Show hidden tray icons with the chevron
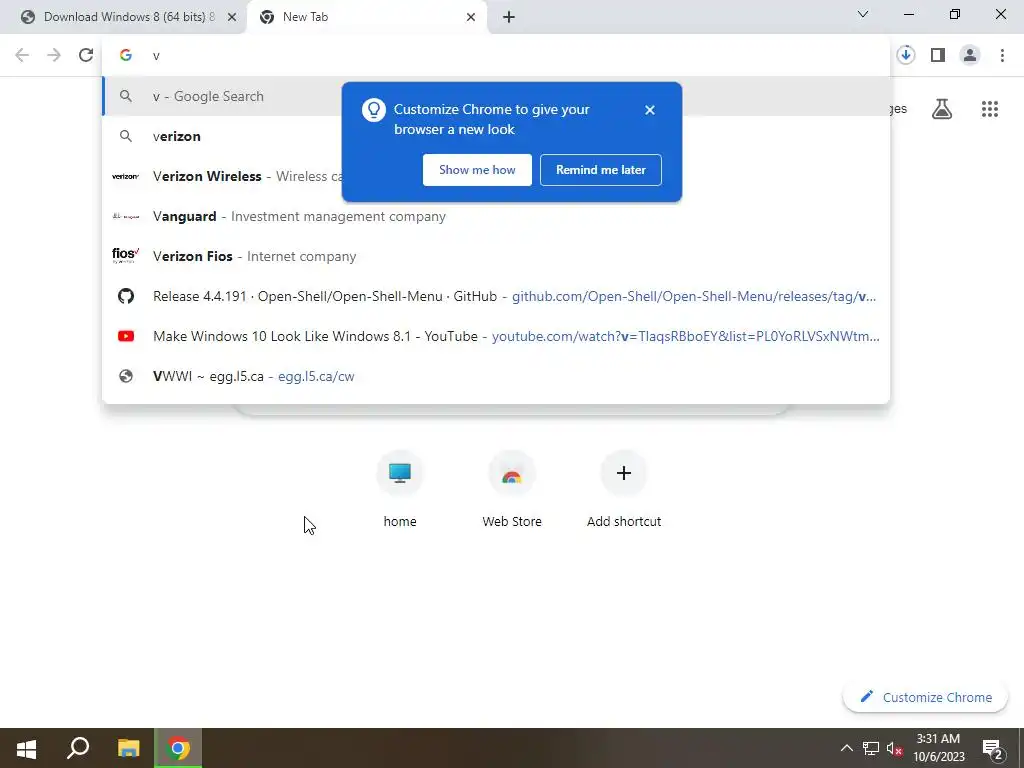The image size is (1024, 768). 846,748
